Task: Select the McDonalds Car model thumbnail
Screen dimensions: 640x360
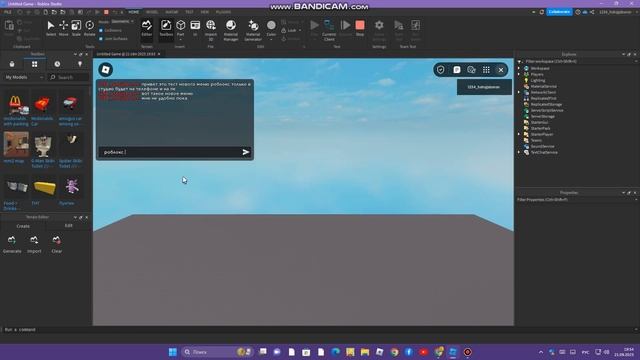Action: (x=43, y=104)
